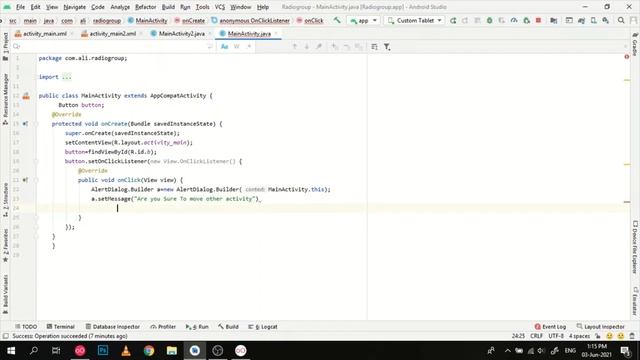Open the Windows notification center icon

tap(625, 351)
